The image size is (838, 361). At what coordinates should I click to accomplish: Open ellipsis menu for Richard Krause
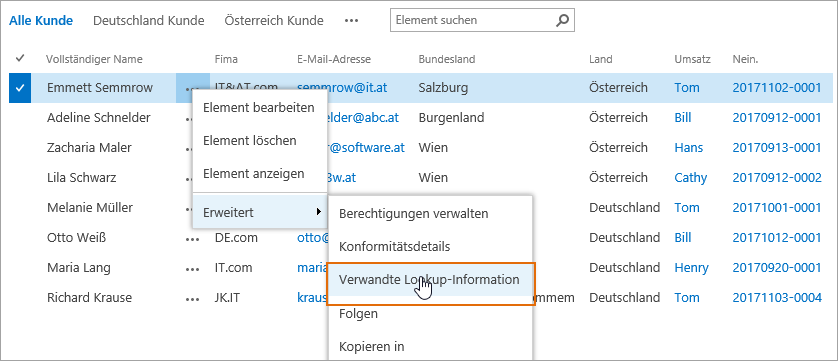[x=192, y=299]
